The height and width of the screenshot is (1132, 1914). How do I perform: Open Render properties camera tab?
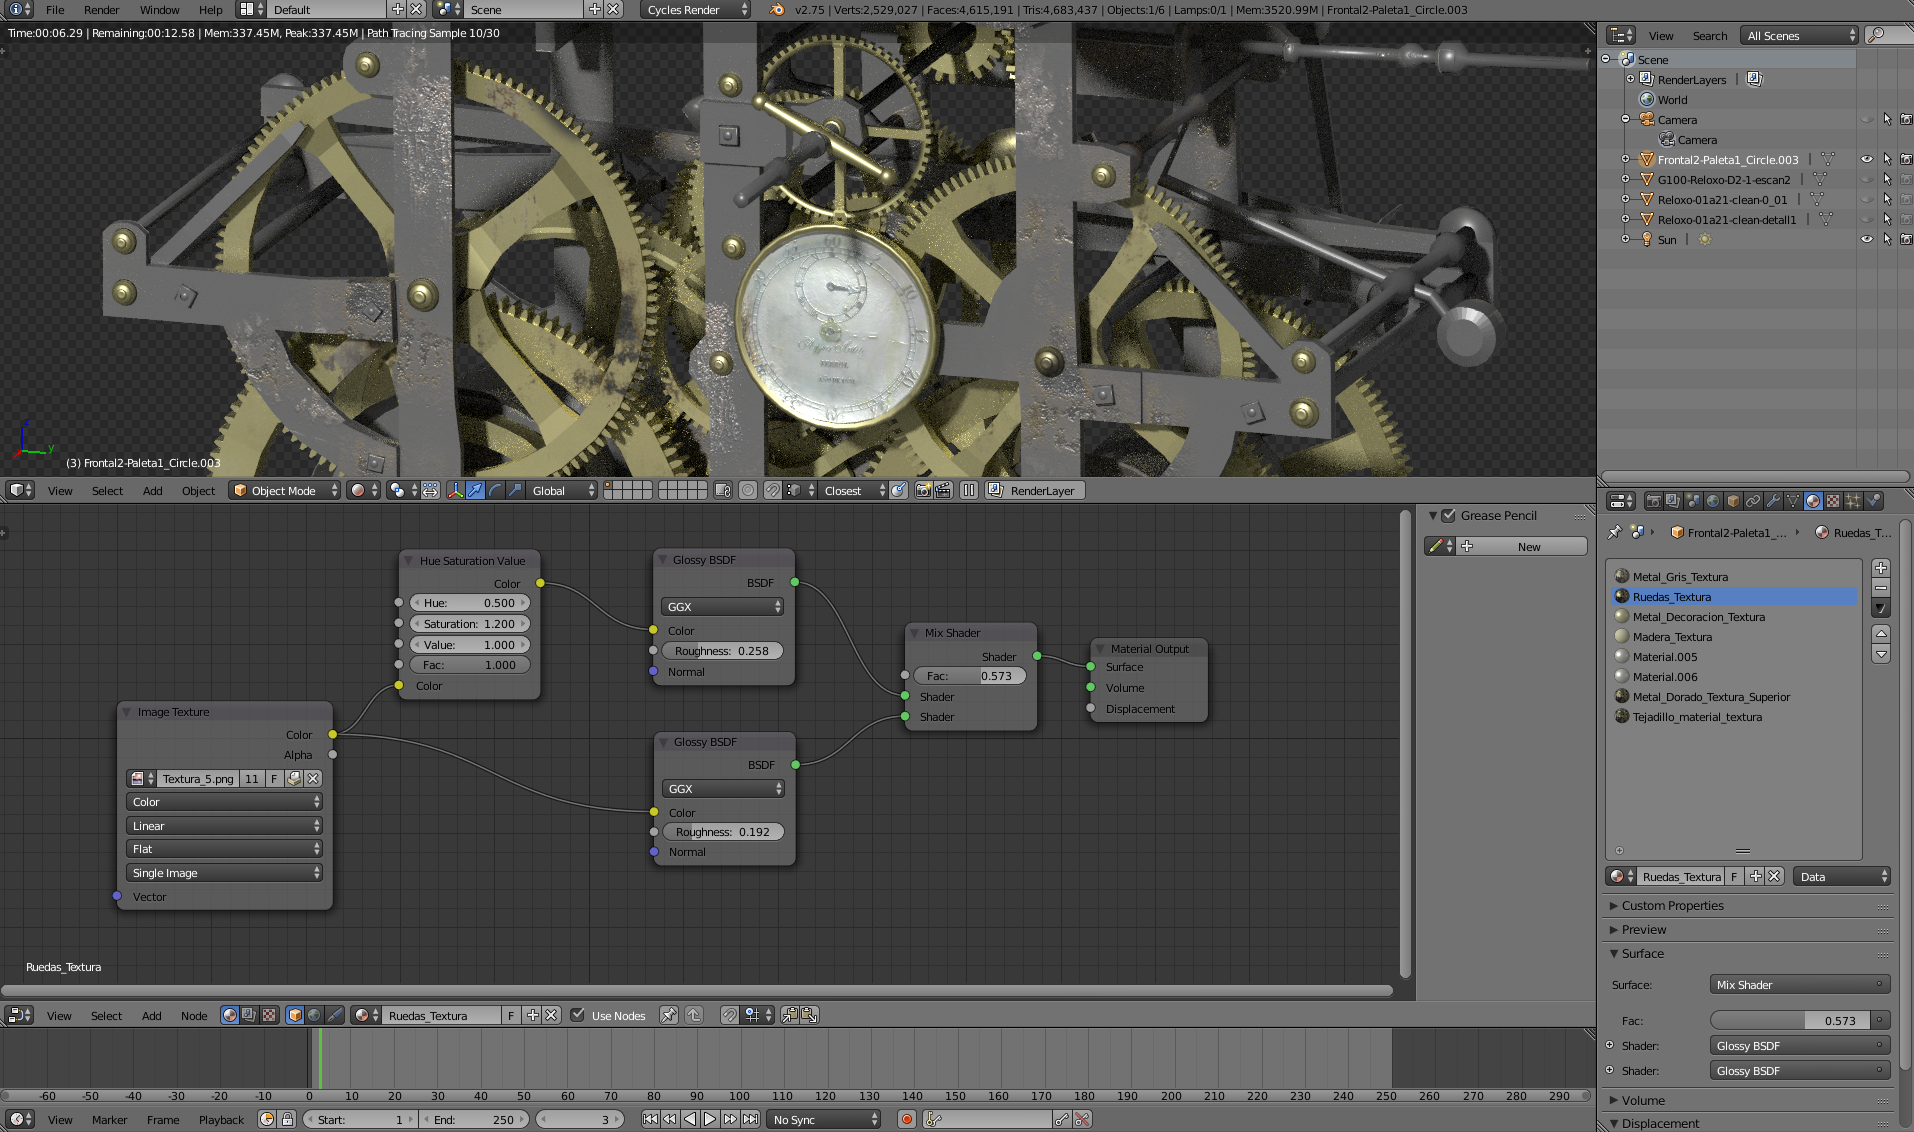click(1653, 501)
